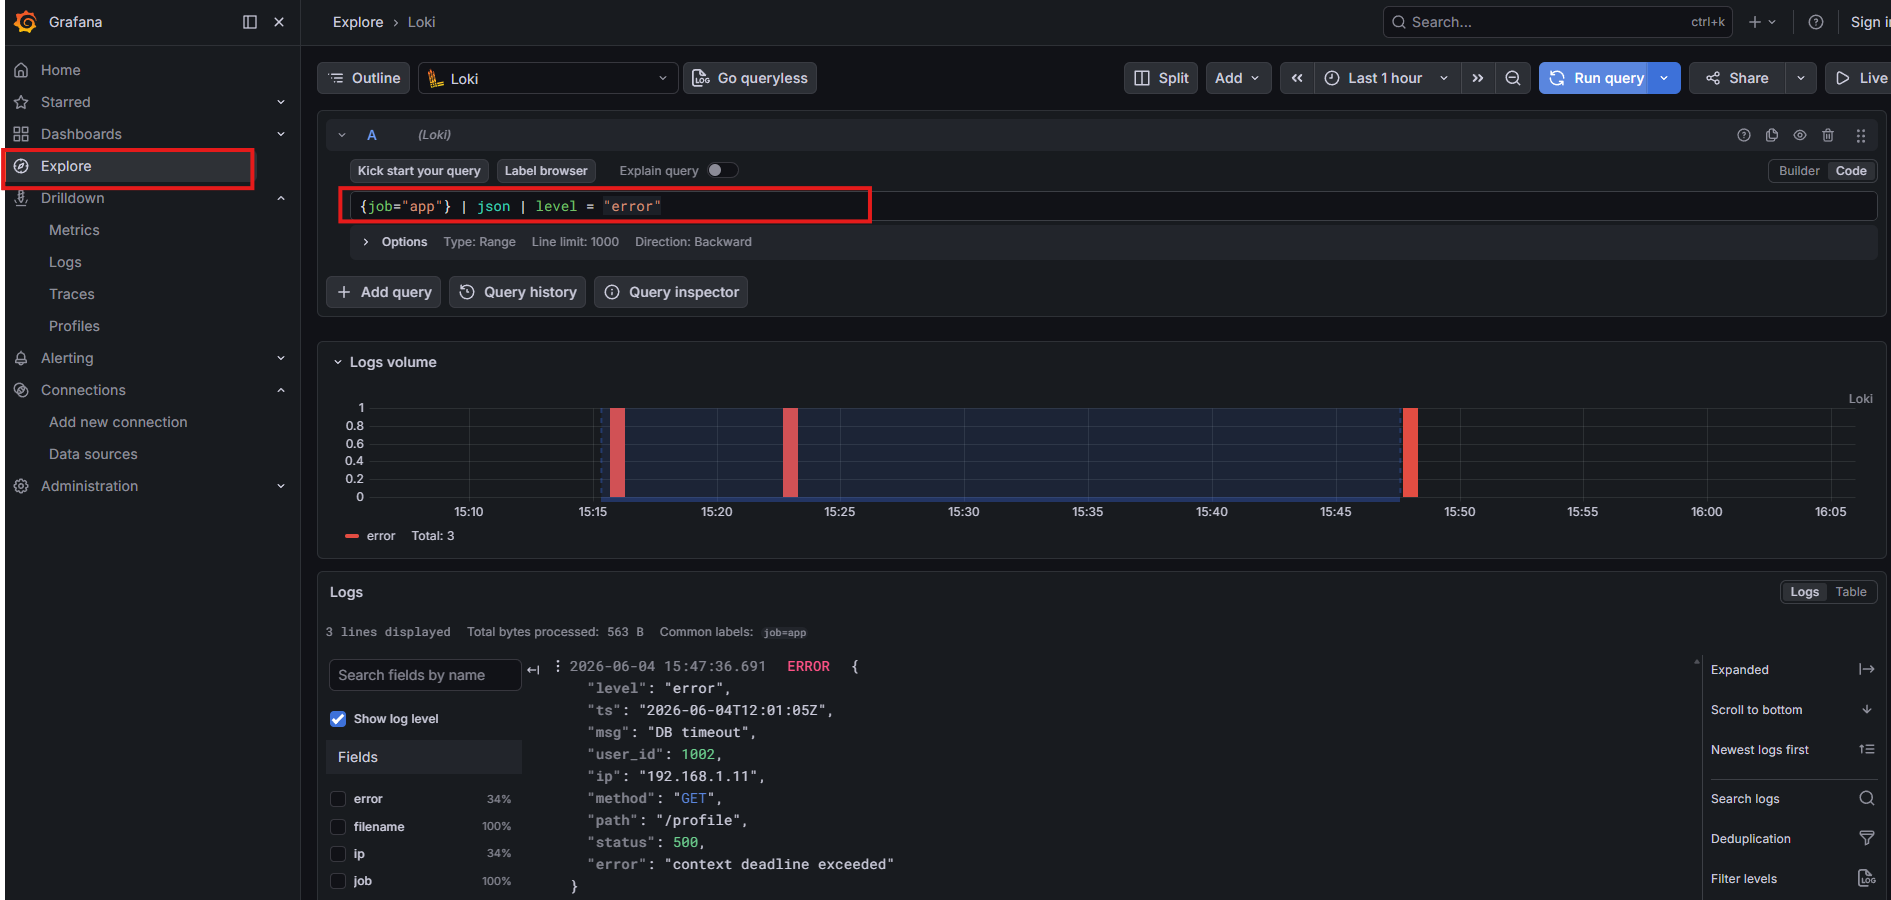1891x900 pixels.
Task: Click the Outline button
Action: [x=363, y=78]
